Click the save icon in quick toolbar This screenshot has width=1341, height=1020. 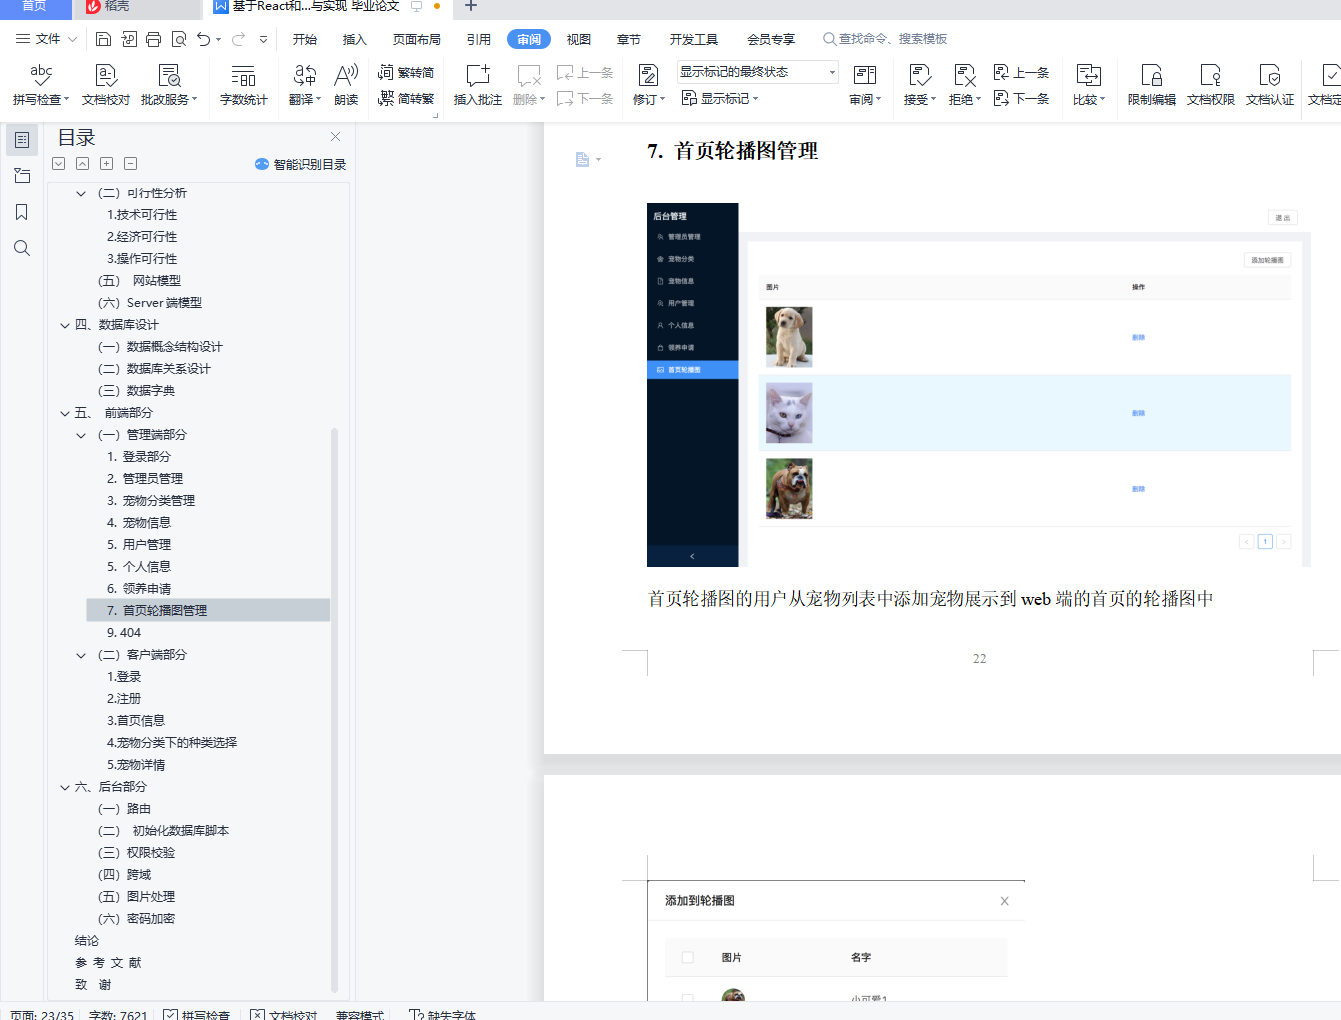(103, 39)
